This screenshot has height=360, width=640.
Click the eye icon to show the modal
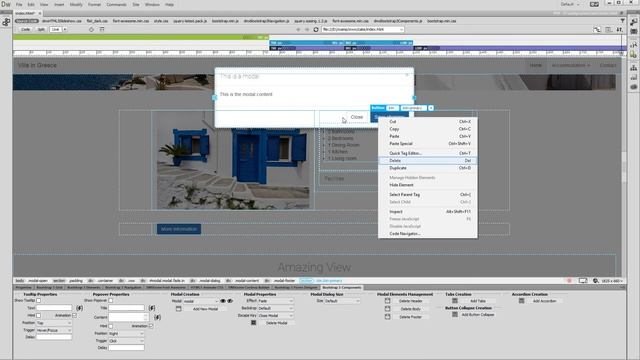tap(223, 301)
